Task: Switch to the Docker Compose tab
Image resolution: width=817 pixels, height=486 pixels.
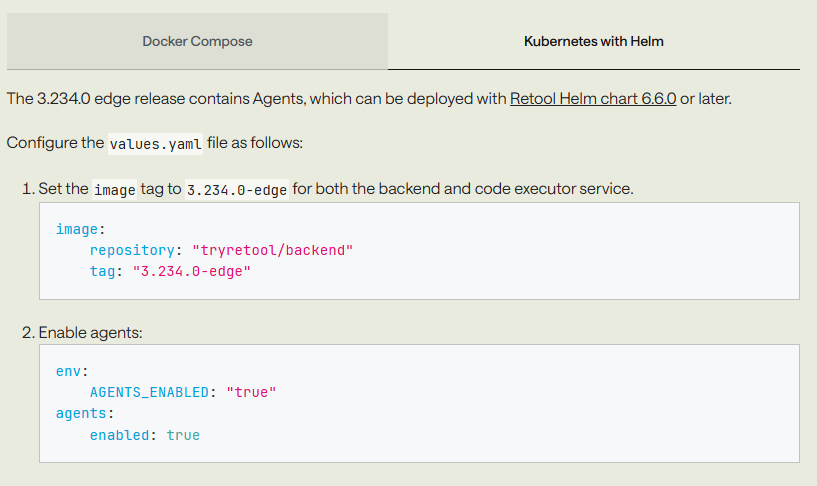Action: click(x=197, y=41)
